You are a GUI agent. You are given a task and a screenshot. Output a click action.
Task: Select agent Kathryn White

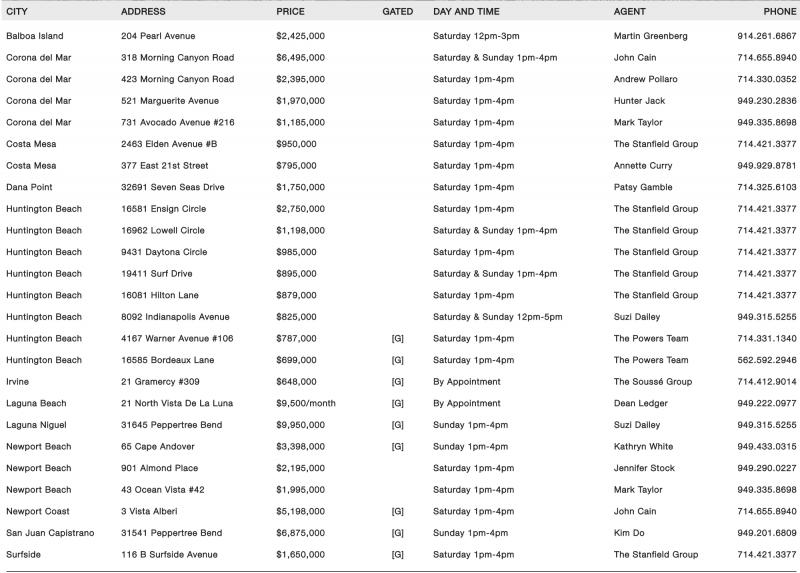643,447
